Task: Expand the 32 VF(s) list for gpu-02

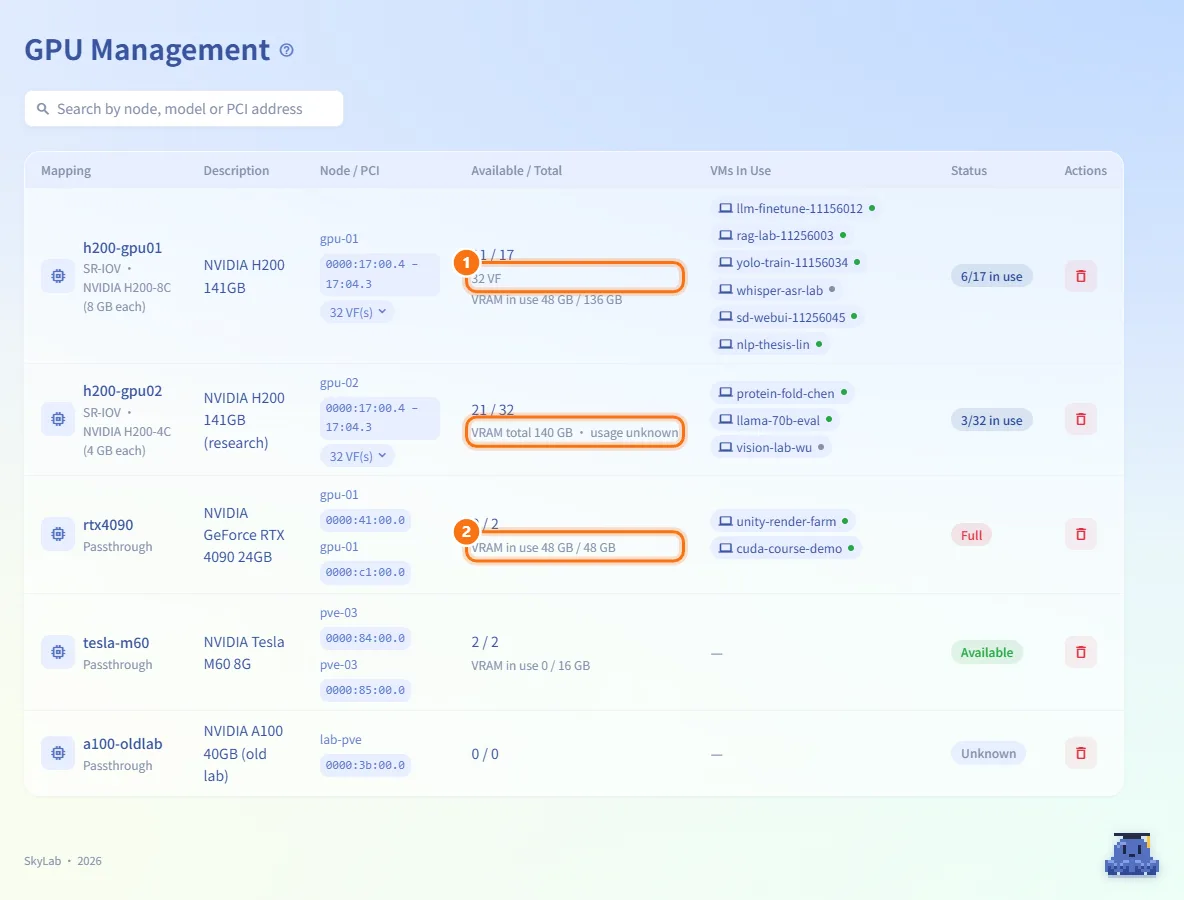Action: click(357, 456)
